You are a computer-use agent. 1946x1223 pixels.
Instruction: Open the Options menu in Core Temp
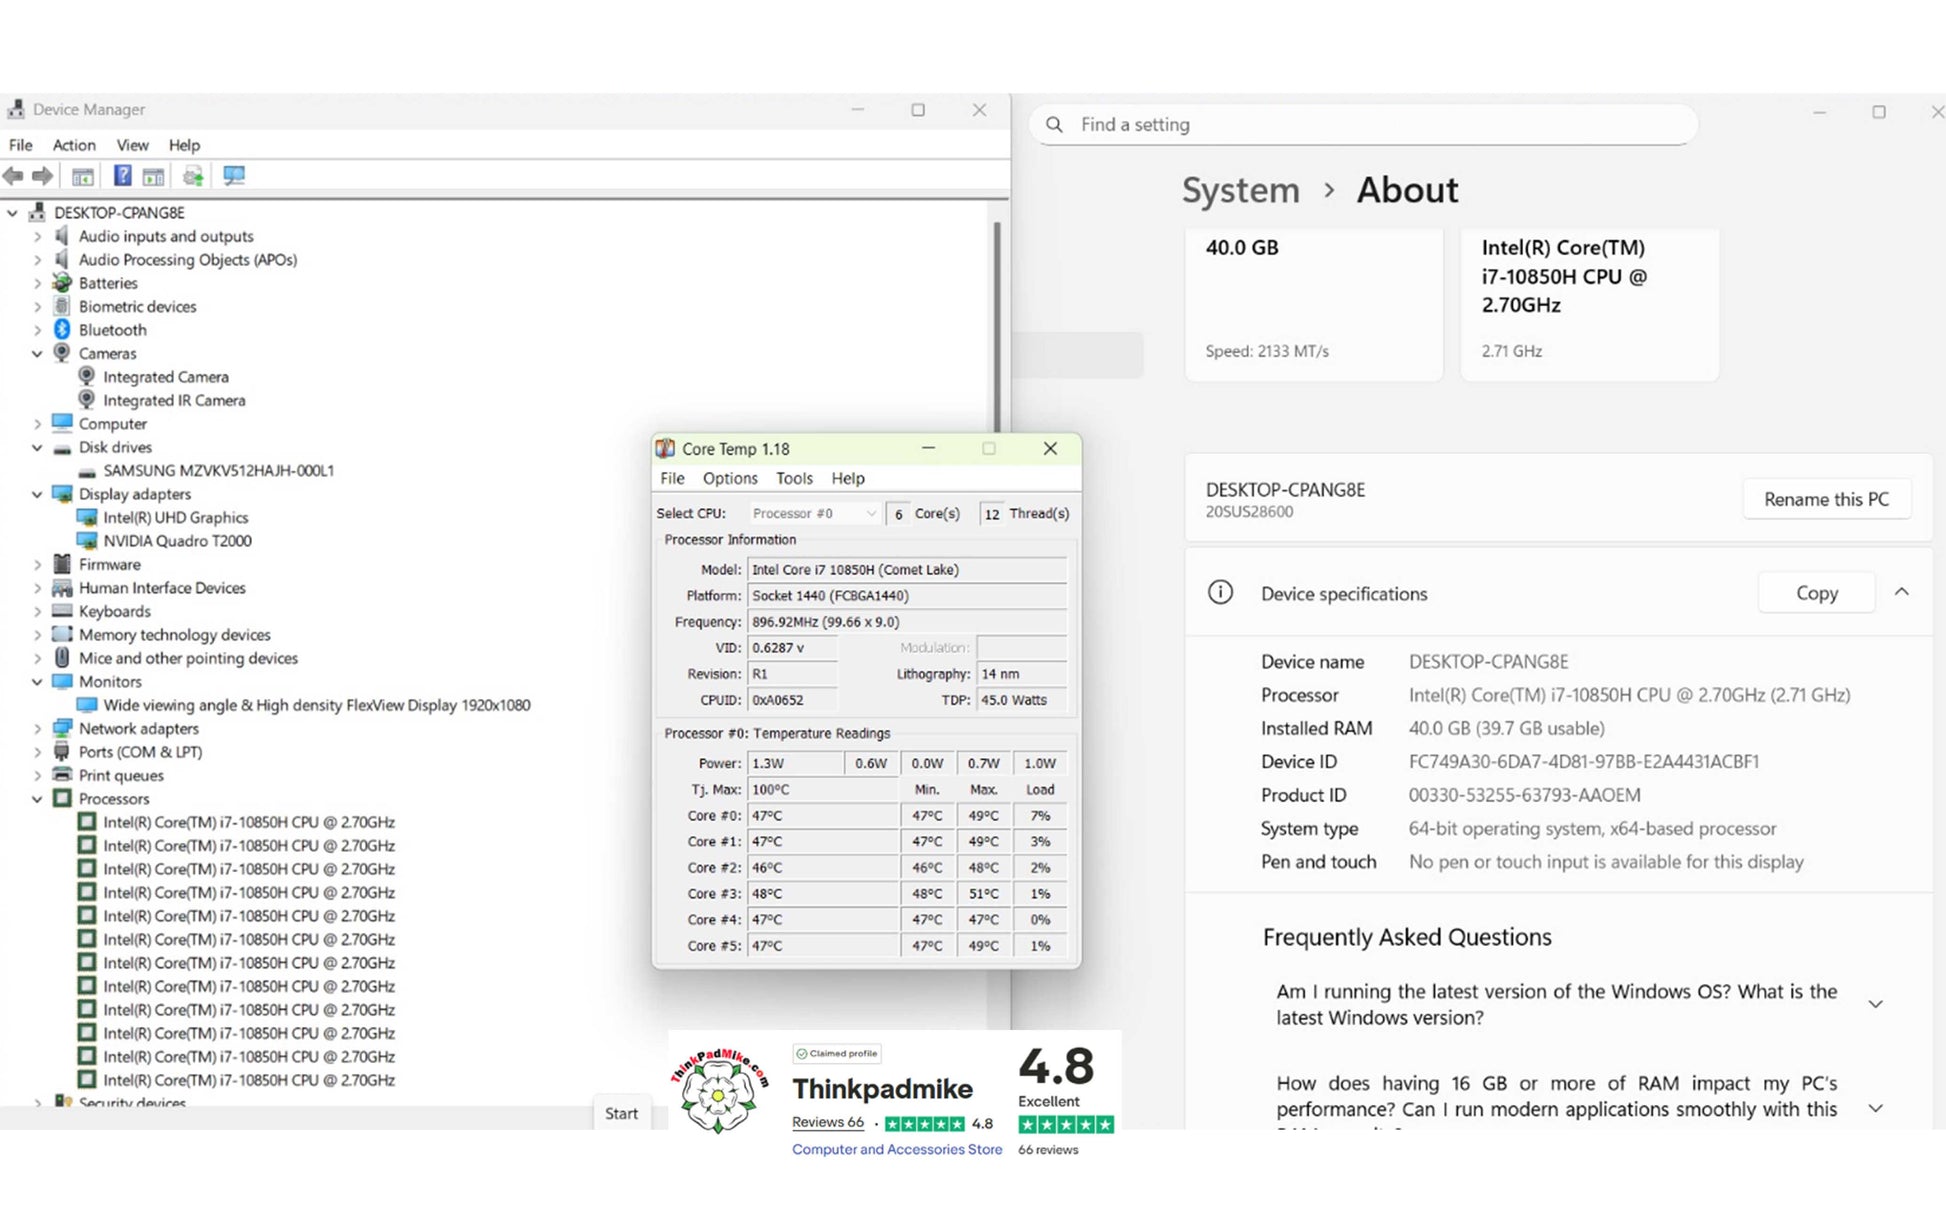[730, 478]
